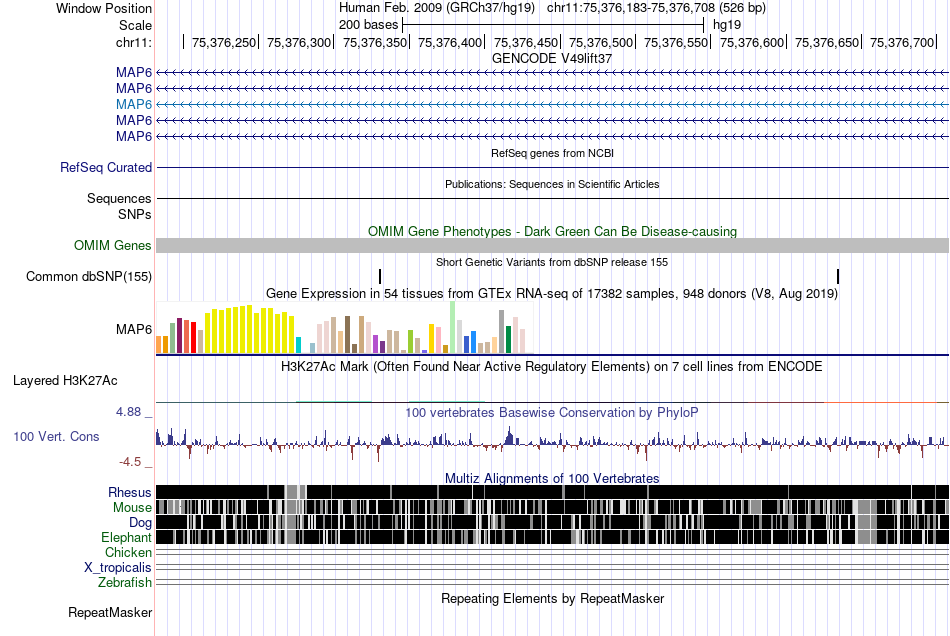This screenshot has width=950, height=636.
Task: Click the Layered H3K27Ac track label
Action: coord(65,380)
